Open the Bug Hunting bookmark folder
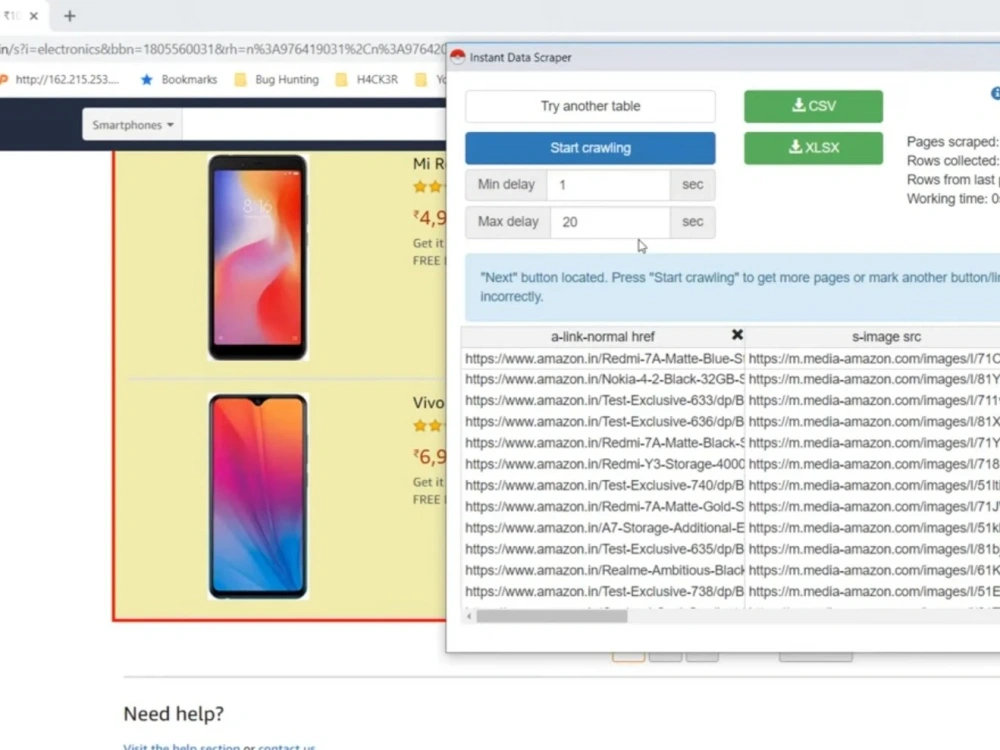1000x750 pixels. click(x=277, y=80)
